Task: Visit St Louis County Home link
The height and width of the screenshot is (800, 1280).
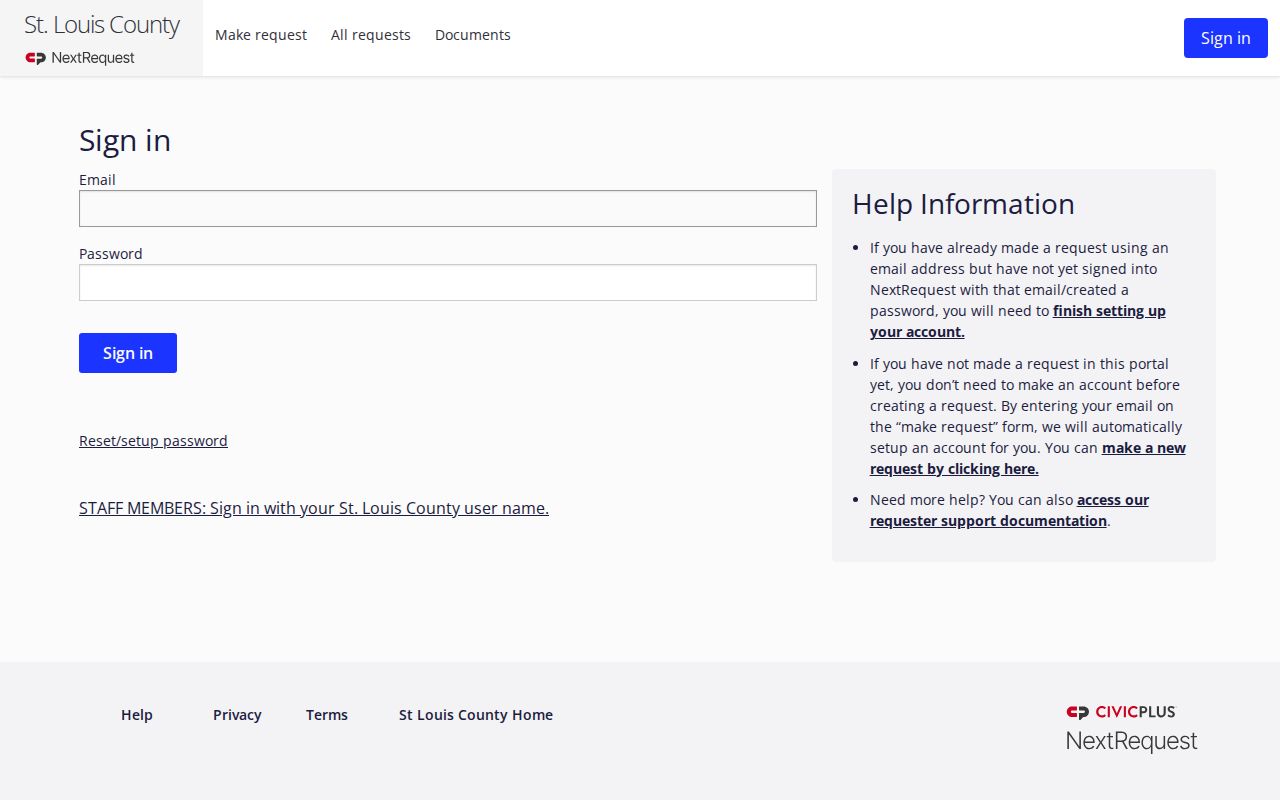Action: (x=476, y=715)
